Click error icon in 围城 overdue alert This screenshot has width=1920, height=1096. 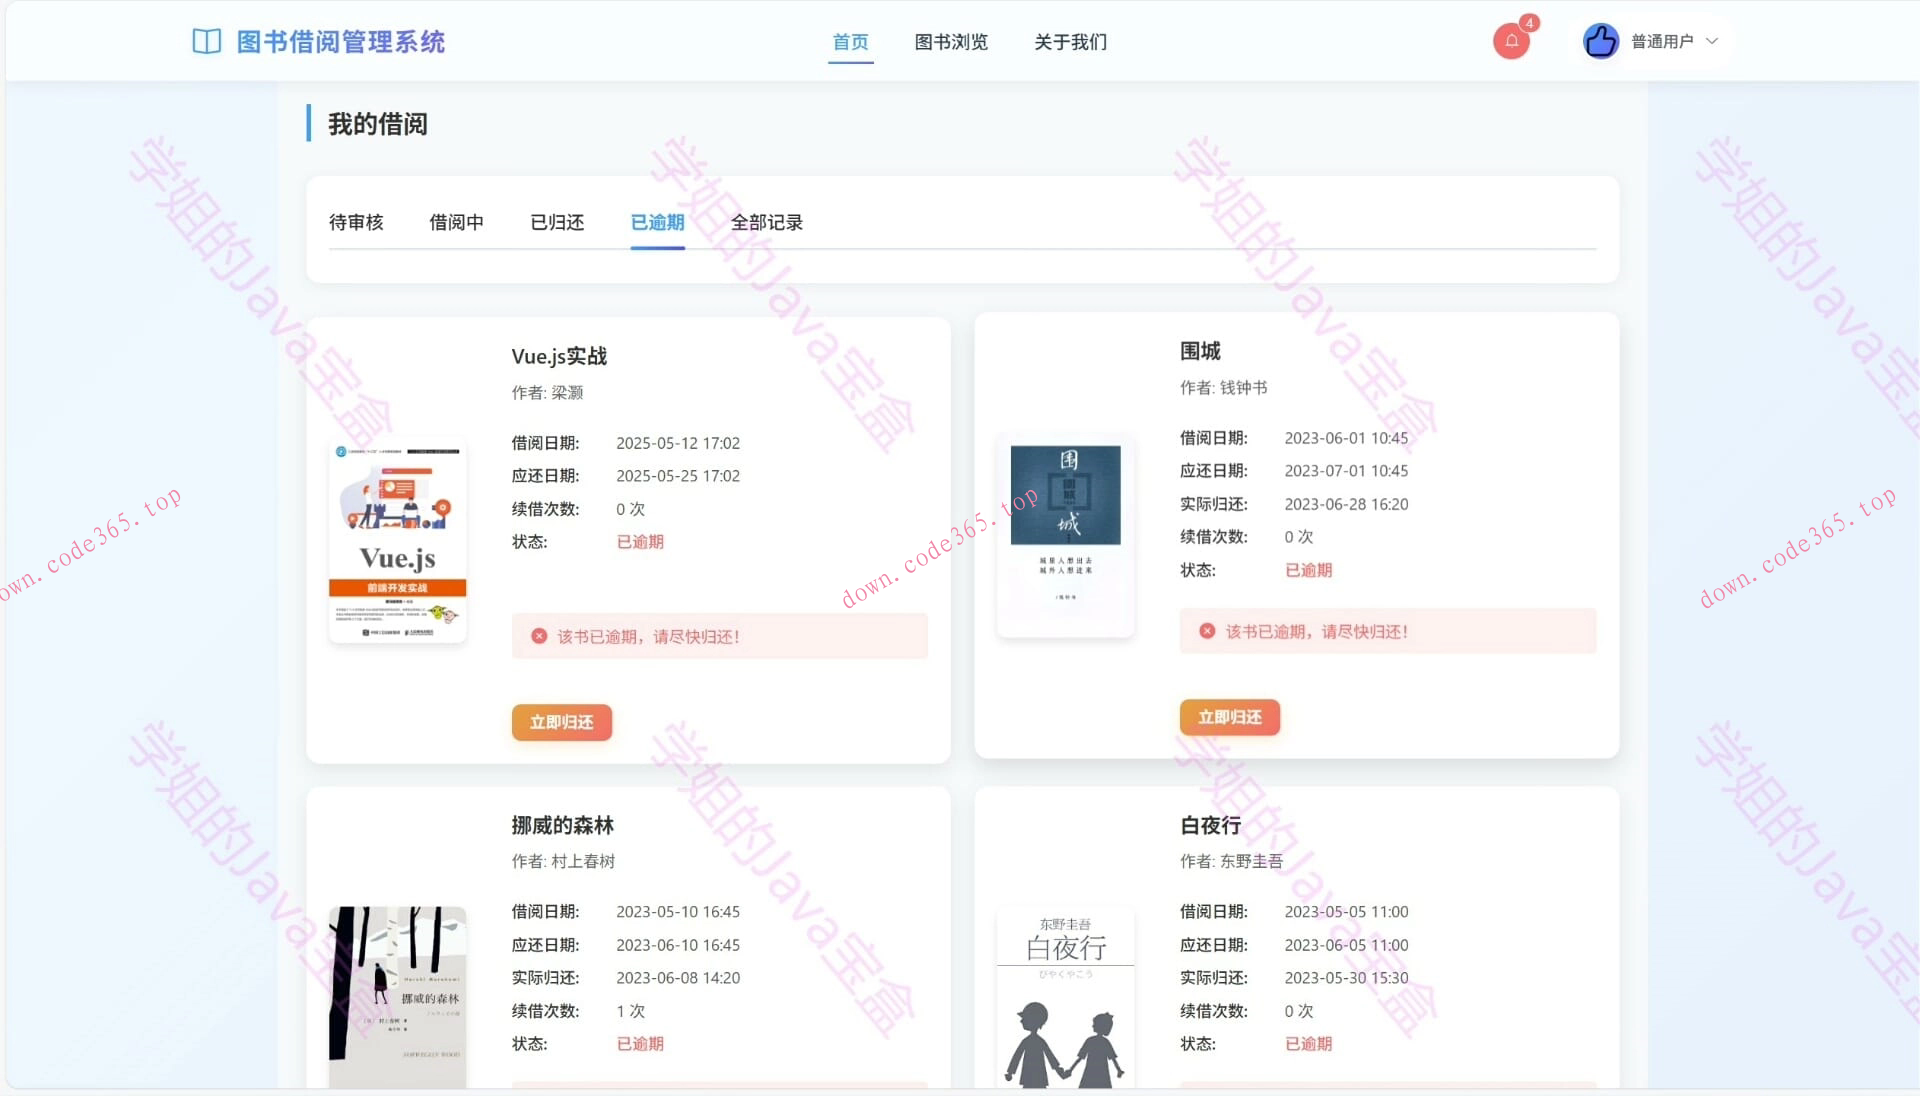pyautogui.click(x=1207, y=631)
